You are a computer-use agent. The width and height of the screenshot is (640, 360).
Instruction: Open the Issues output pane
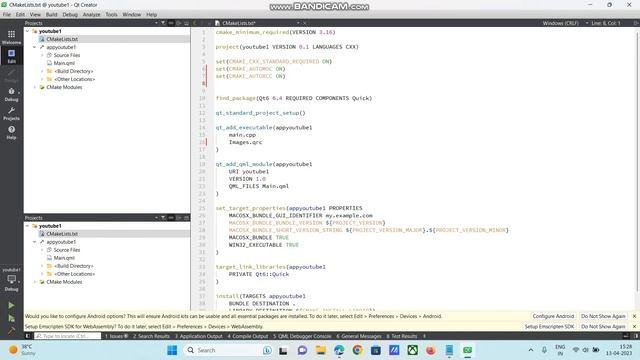[x=116, y=336]
